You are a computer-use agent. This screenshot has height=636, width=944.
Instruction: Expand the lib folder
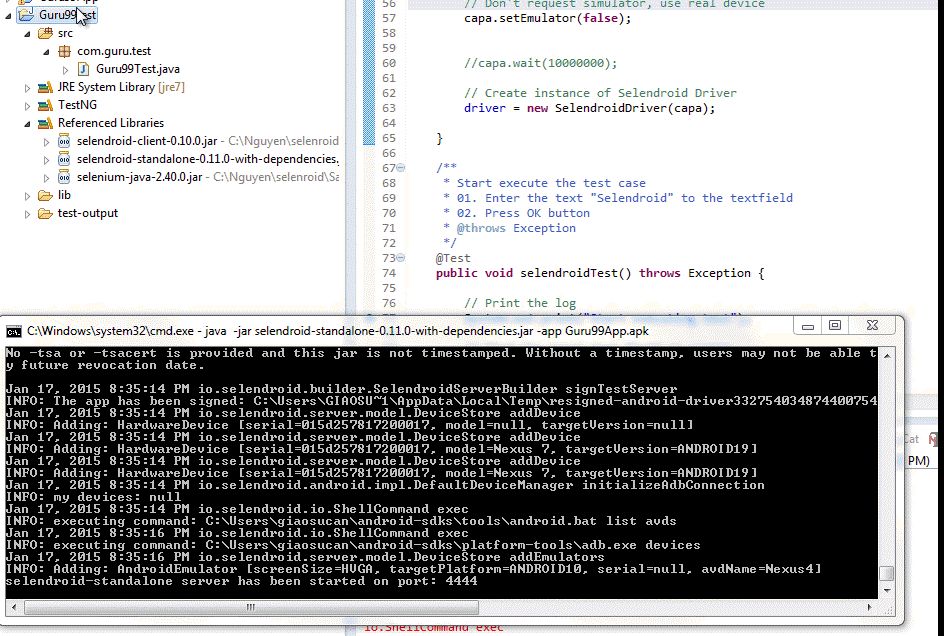point(28,195)
